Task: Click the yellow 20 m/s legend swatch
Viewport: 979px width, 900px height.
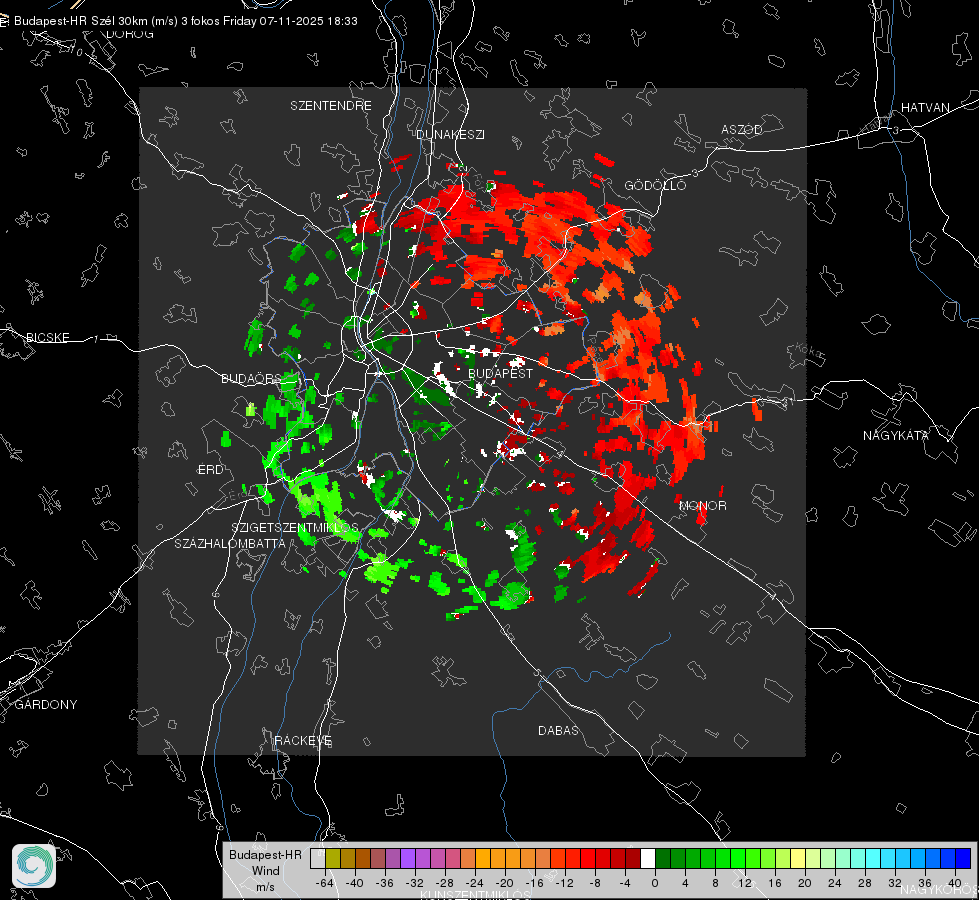Action: 798,859
